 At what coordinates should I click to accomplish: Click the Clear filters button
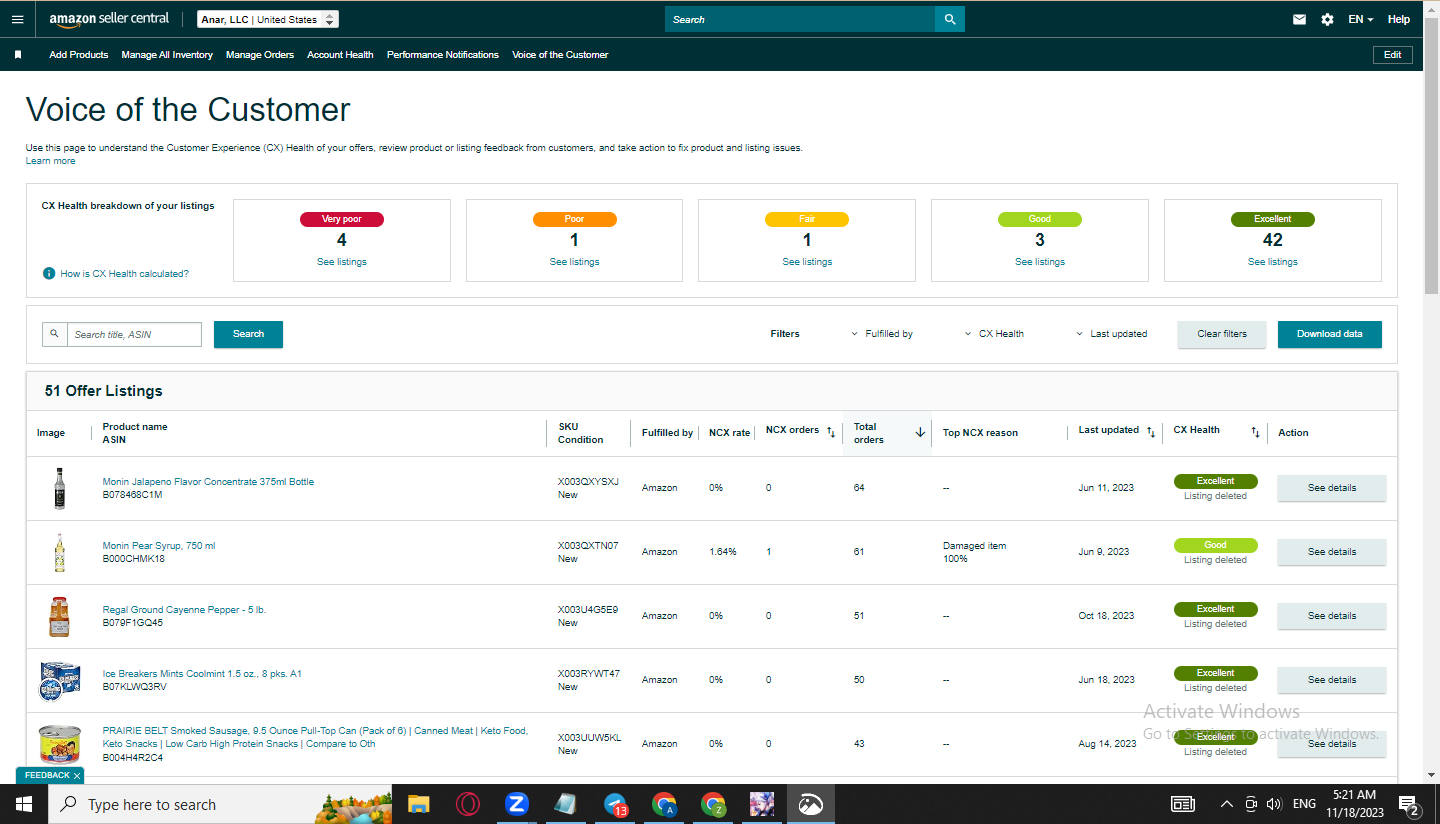(1222, 334)
